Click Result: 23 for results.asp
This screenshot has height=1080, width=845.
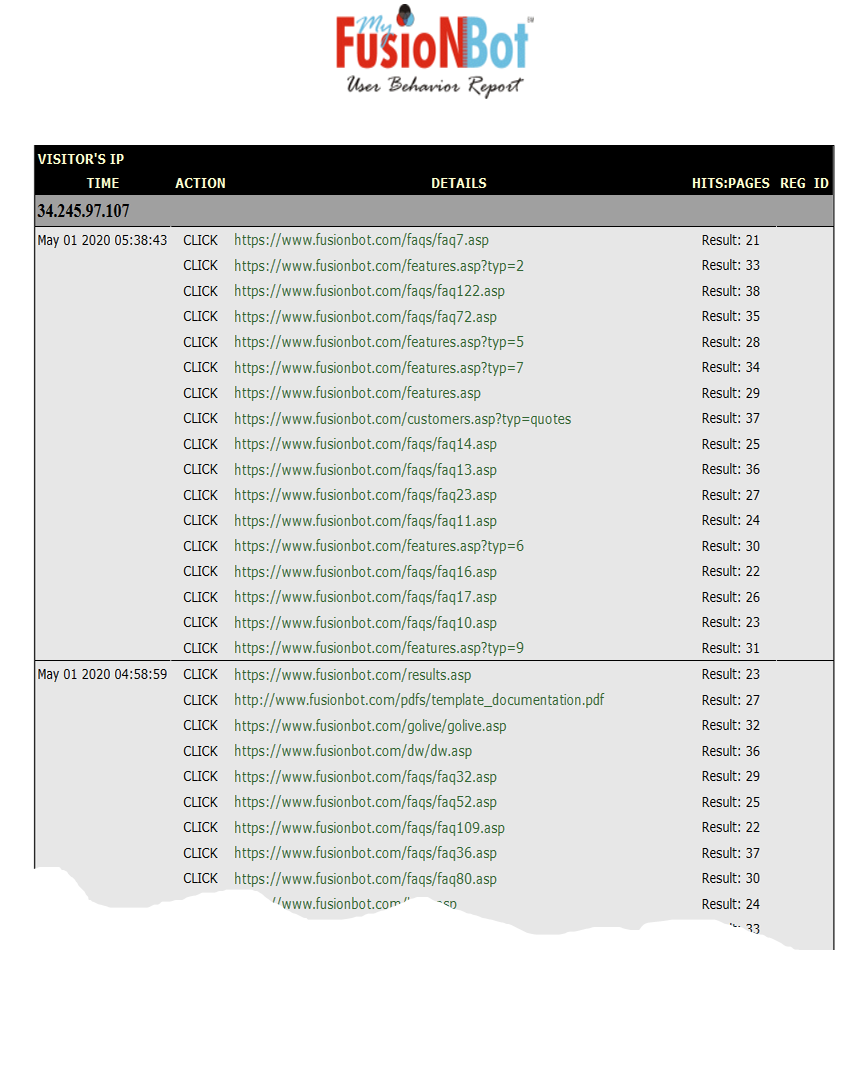731,674
